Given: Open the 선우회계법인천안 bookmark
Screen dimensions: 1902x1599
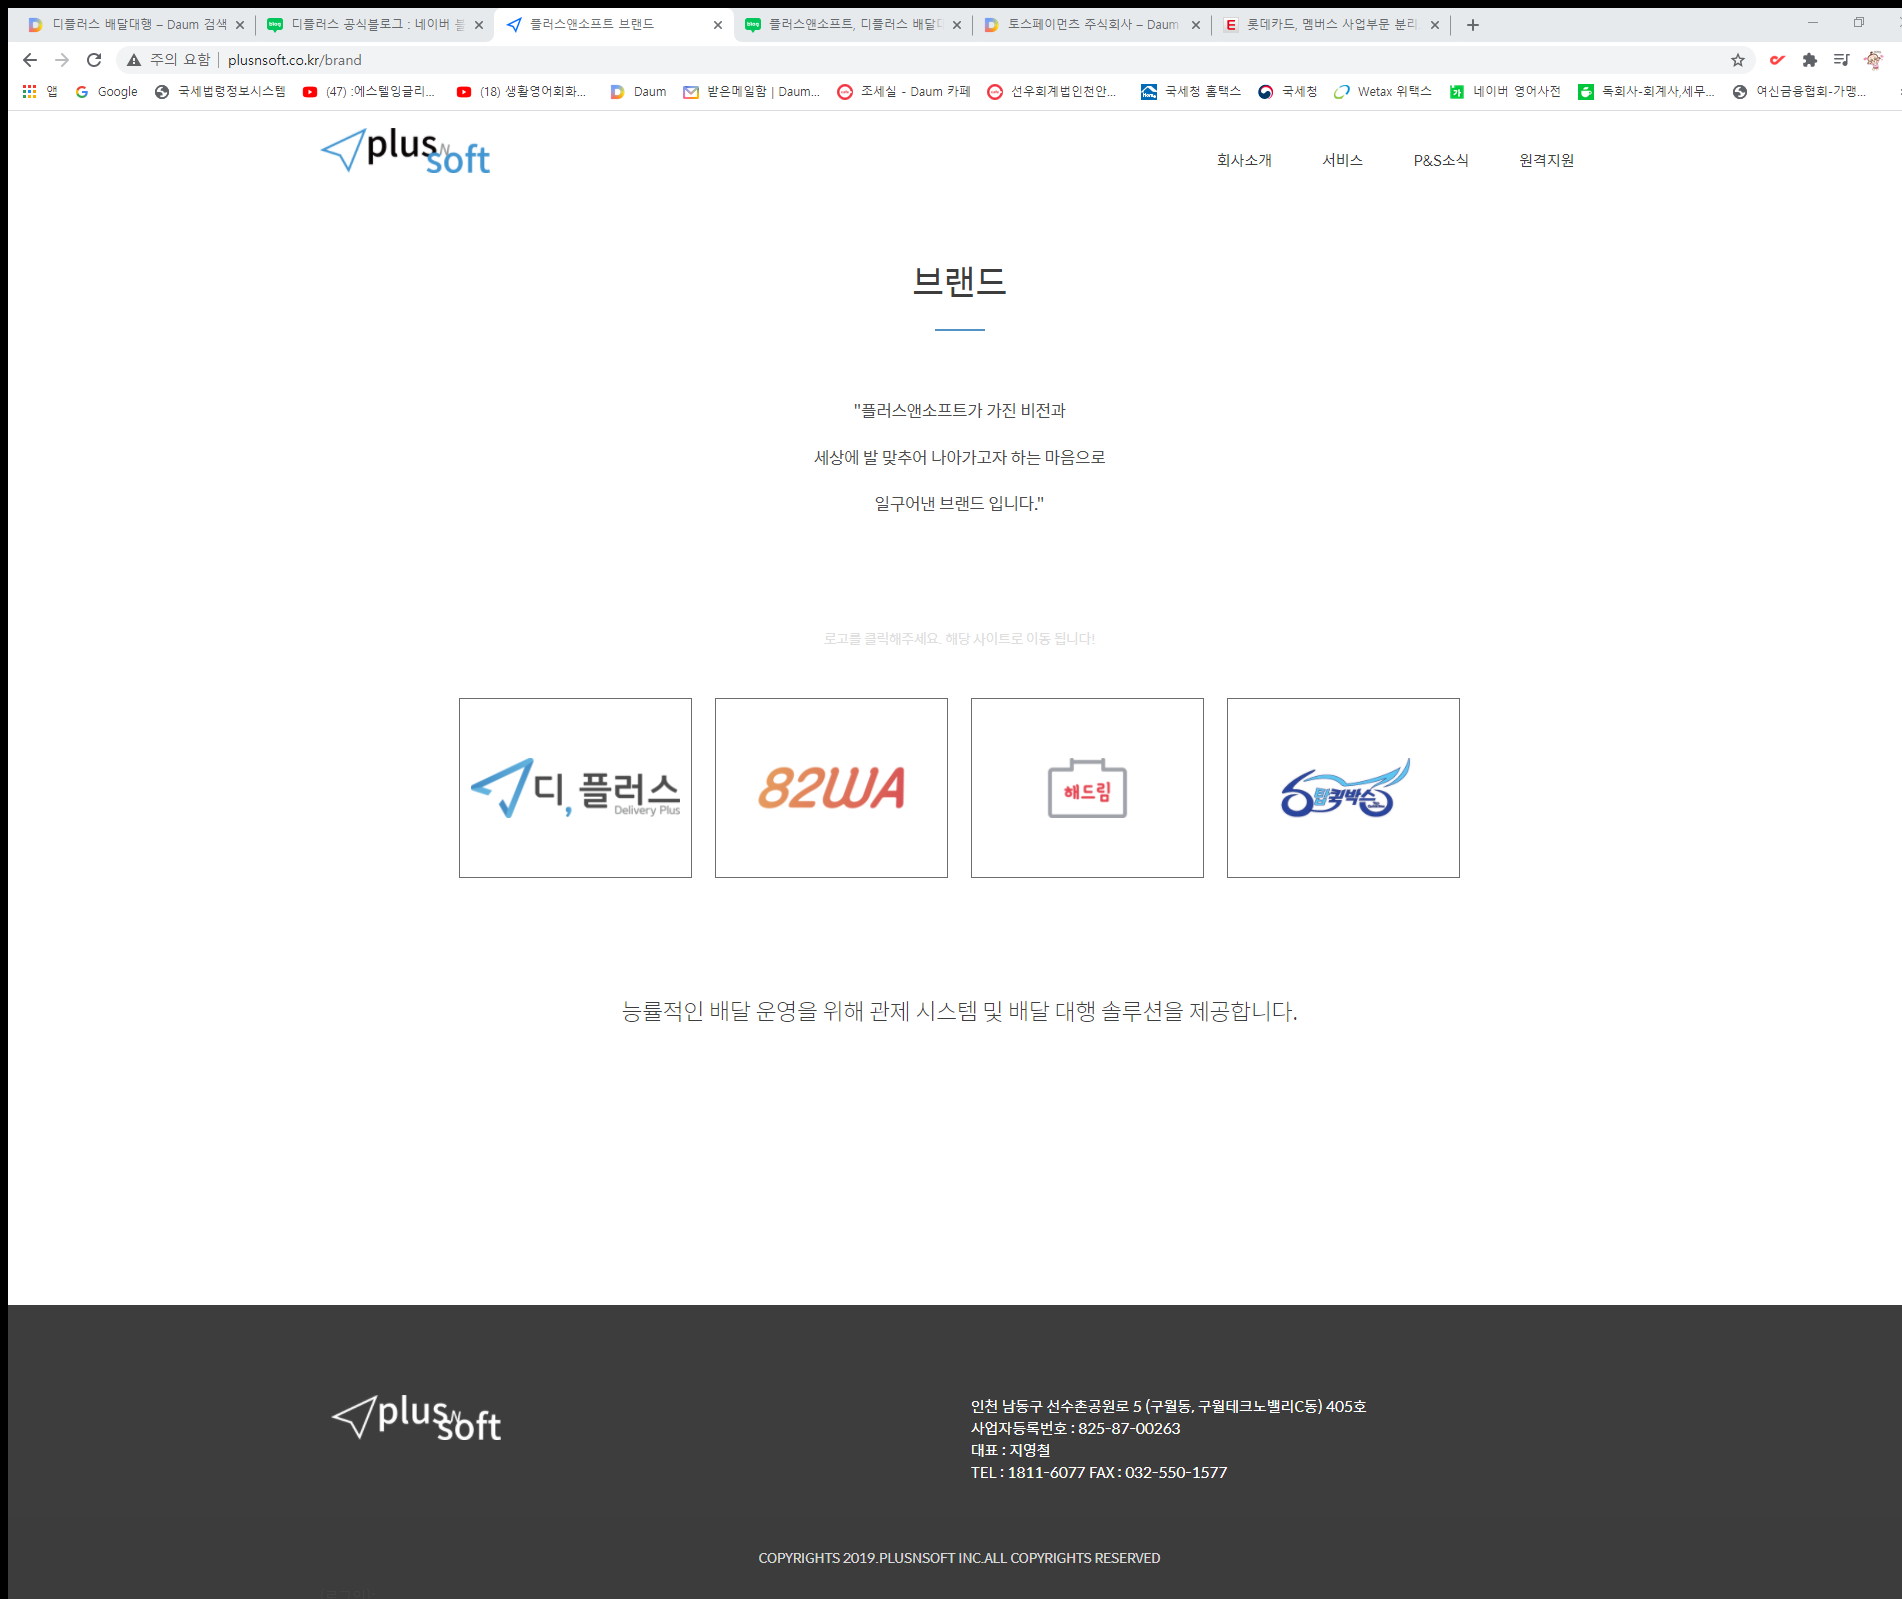Looking at the screenshot, I should (1052, 91).
